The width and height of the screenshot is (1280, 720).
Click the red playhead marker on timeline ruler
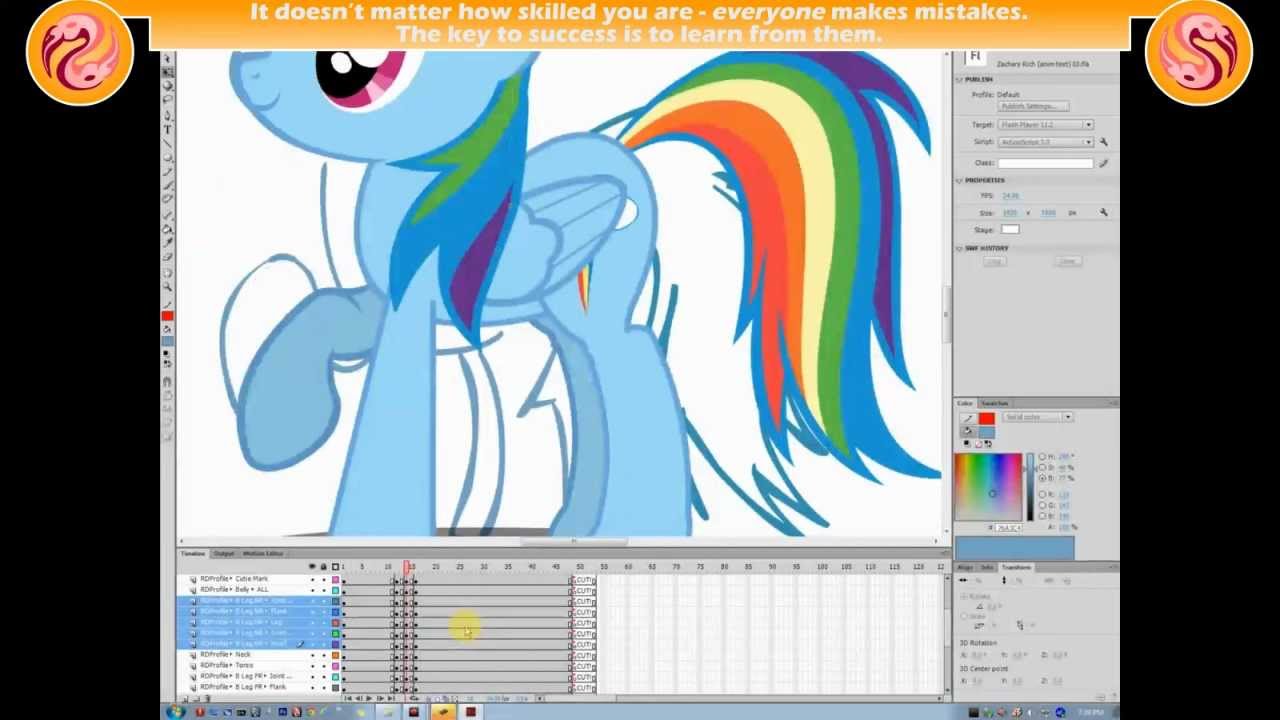pos(408,567)
